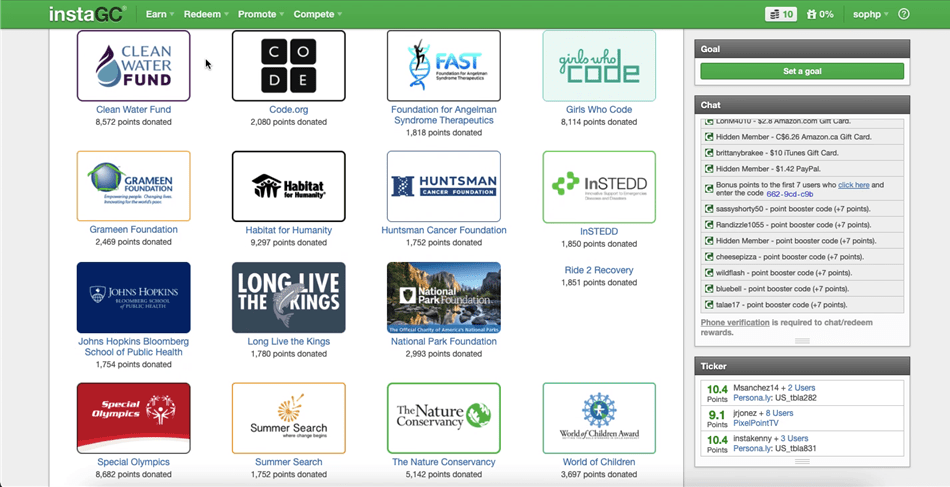The height and width of the screenshot is (487, 950).
Task: Click the ticker panel resize handle
Action: tap(802, 462)
